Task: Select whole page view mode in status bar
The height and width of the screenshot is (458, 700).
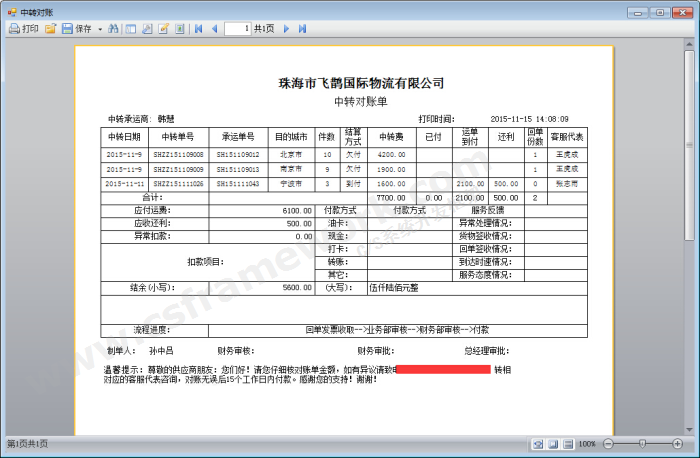Action: coord(552,443)
